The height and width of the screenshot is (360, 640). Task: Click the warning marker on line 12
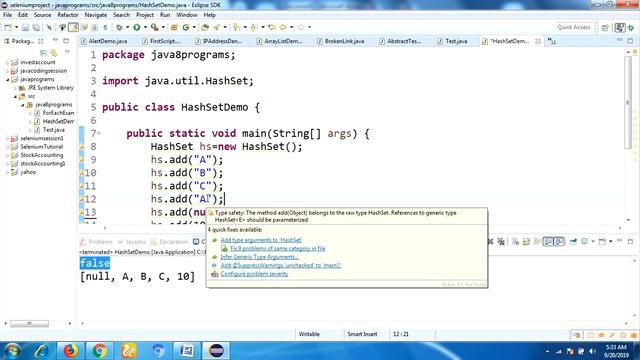(x=82, y=199)
